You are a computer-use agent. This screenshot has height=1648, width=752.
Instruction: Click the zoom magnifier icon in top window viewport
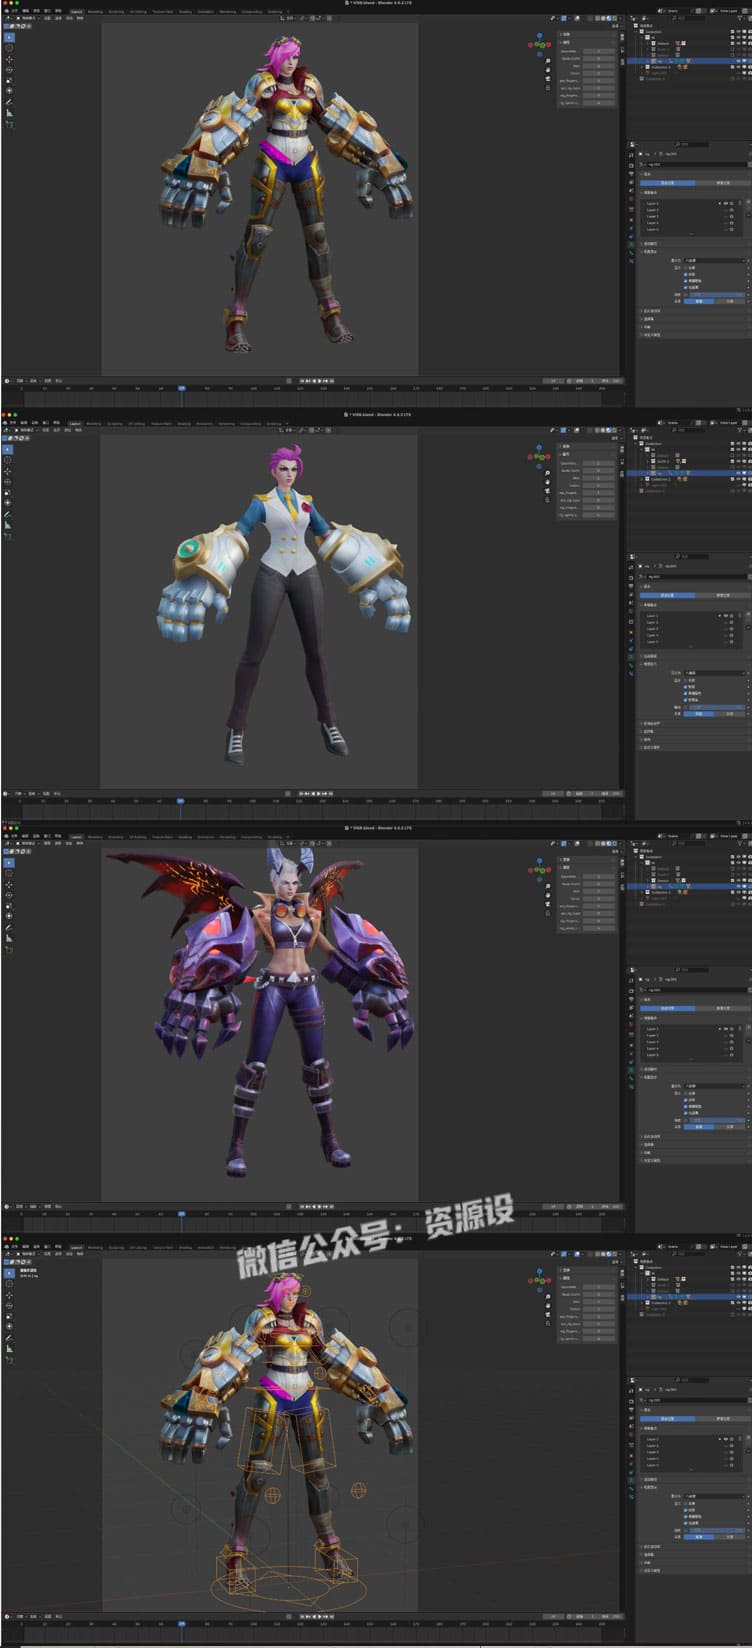click(x=548, y=61)
